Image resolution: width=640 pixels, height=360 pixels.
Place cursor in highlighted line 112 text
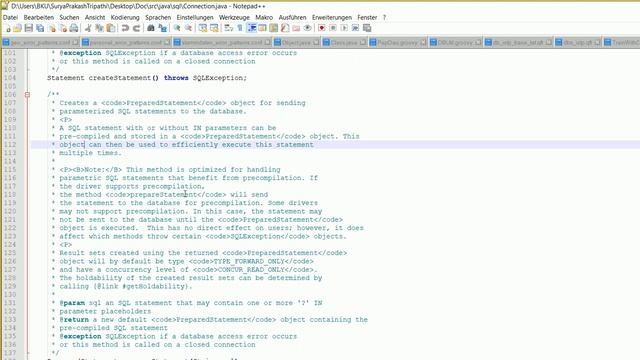click(187, 145)
